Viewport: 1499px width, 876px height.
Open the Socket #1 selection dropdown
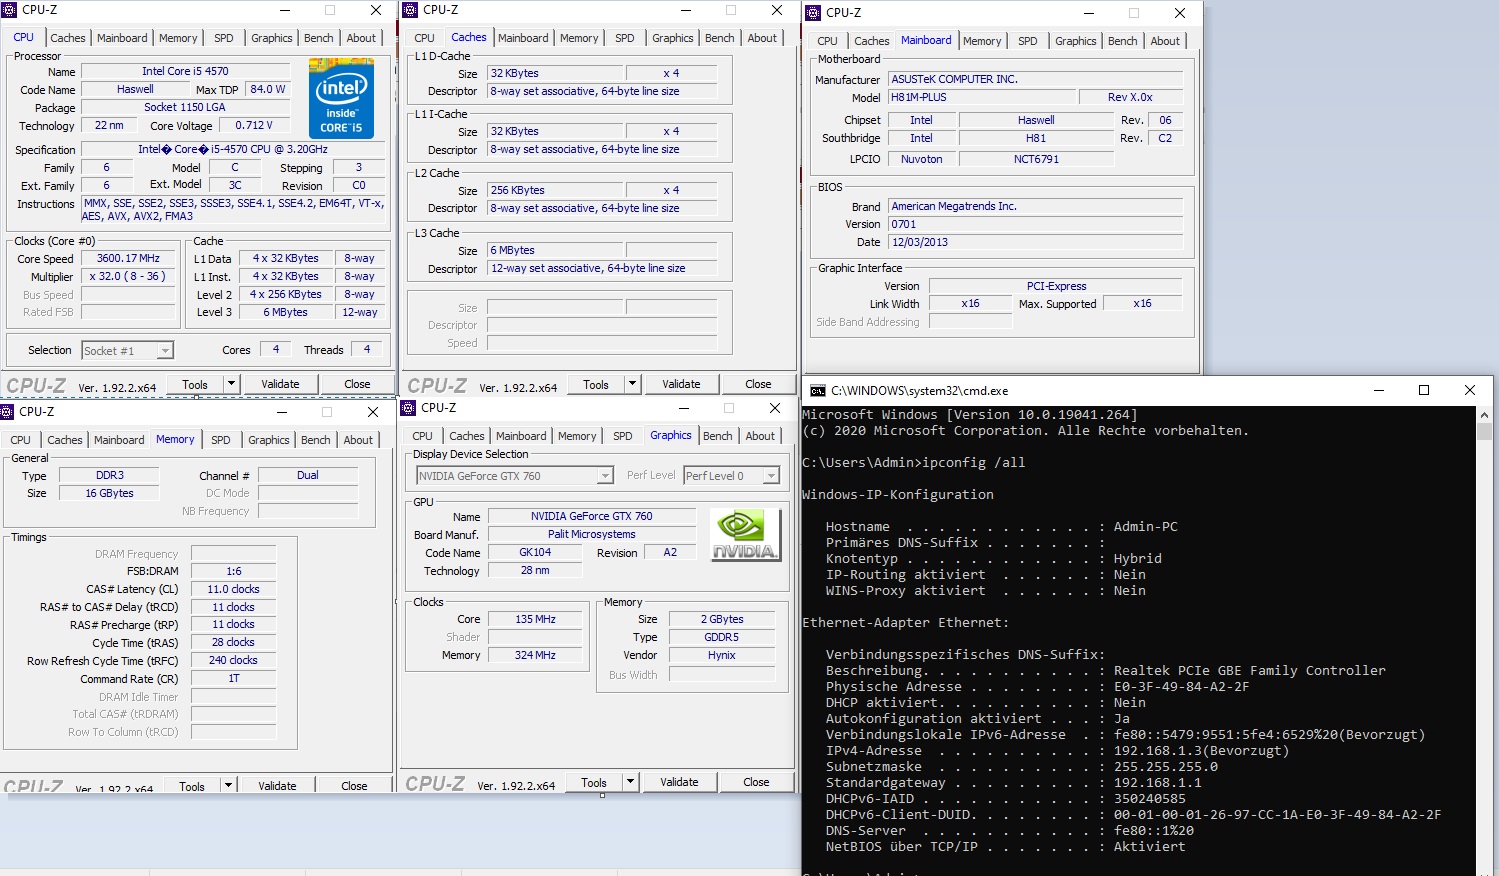(165, 351)
